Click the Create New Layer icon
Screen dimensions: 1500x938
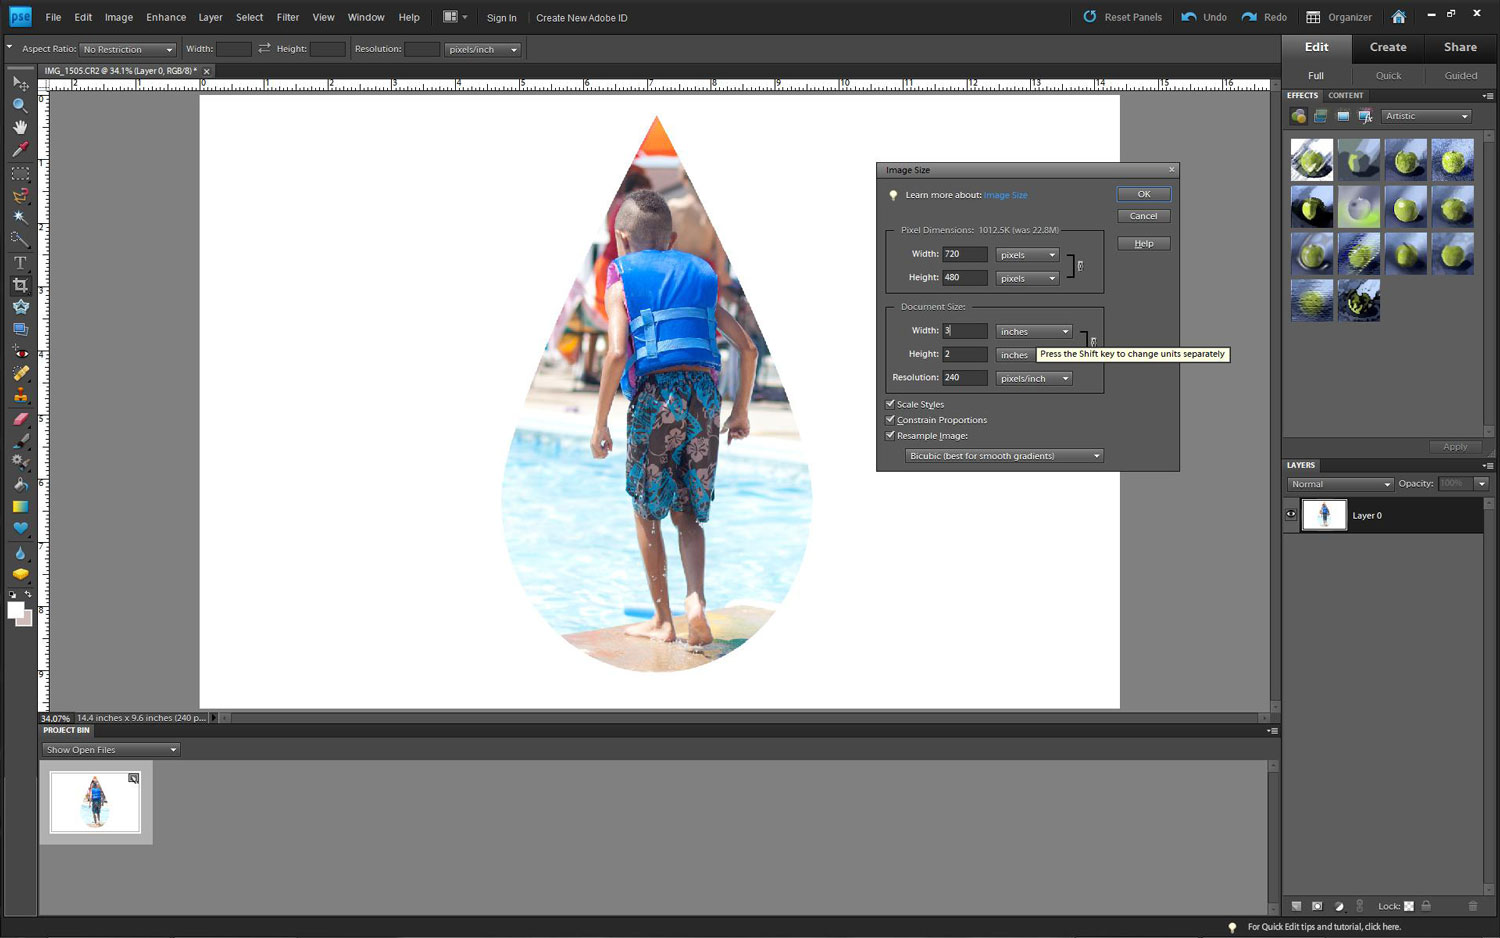coord(1296,906)
